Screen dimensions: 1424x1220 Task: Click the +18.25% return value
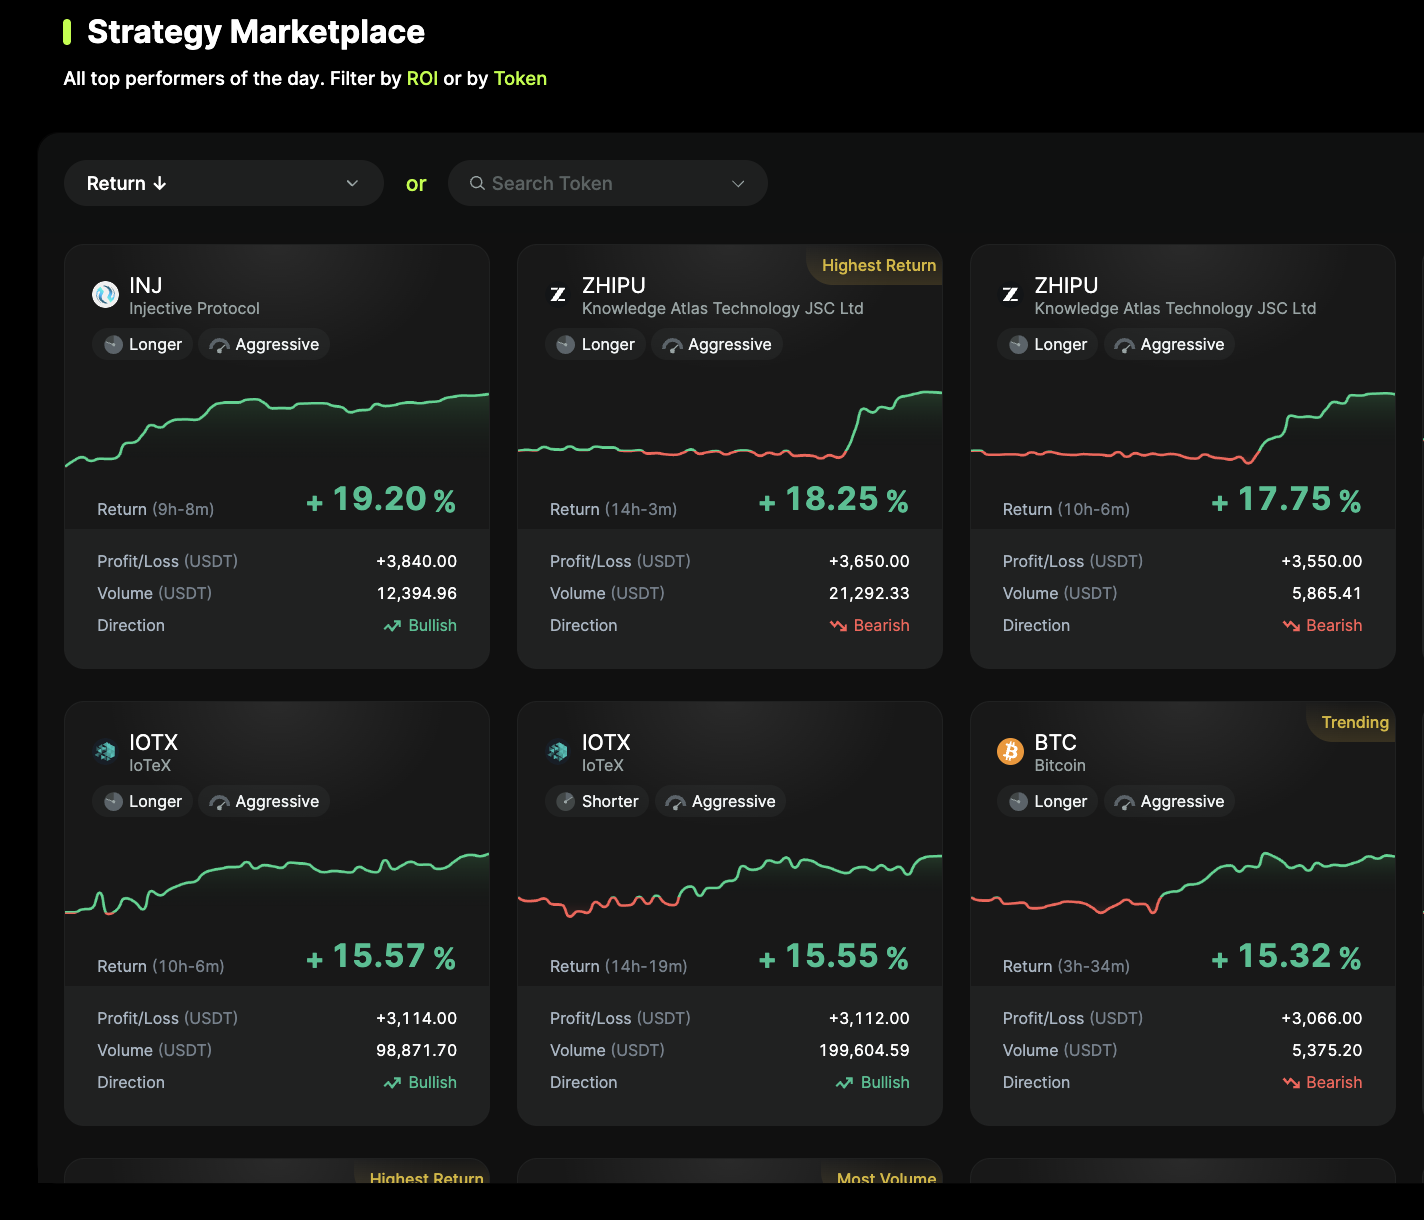[x=834, y=499]
